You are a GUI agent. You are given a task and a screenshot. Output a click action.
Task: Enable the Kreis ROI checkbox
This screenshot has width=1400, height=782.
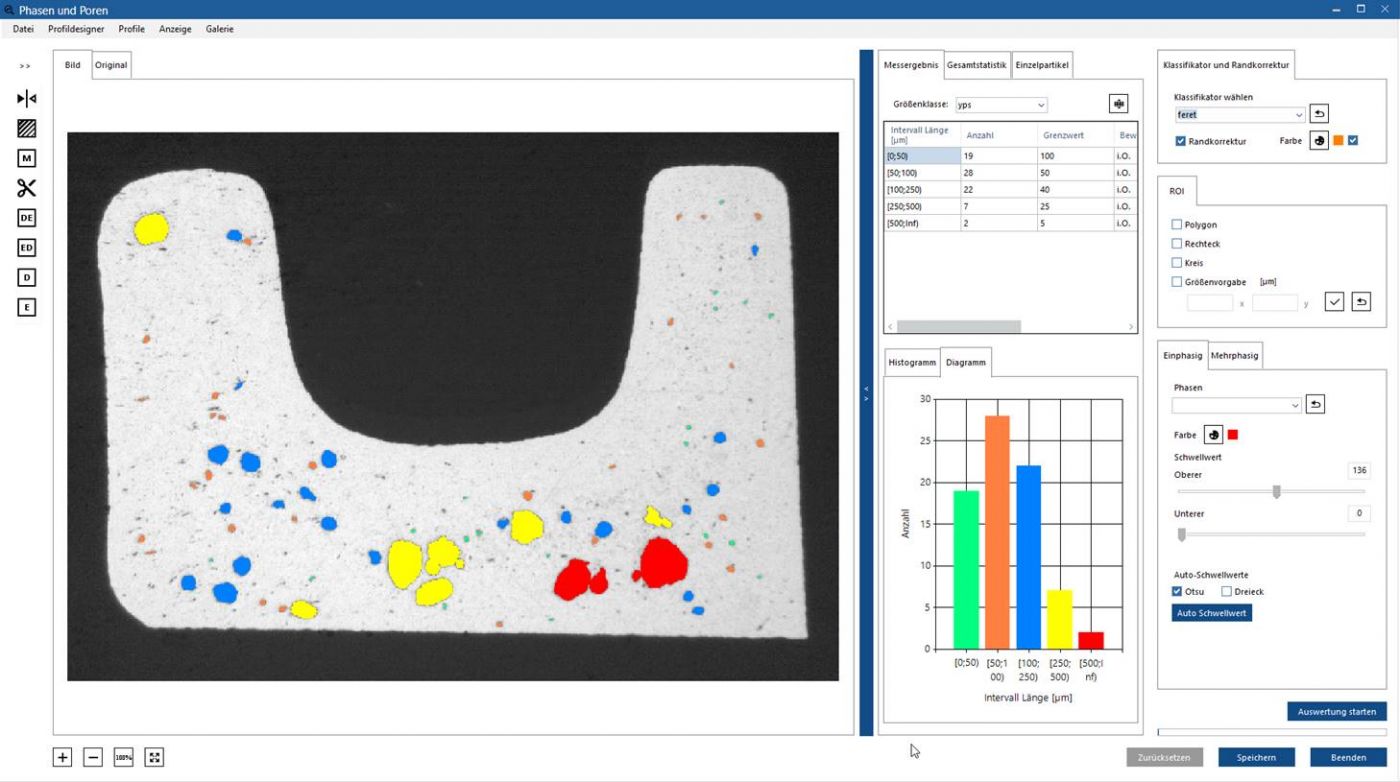click(x=1177, y=263)
